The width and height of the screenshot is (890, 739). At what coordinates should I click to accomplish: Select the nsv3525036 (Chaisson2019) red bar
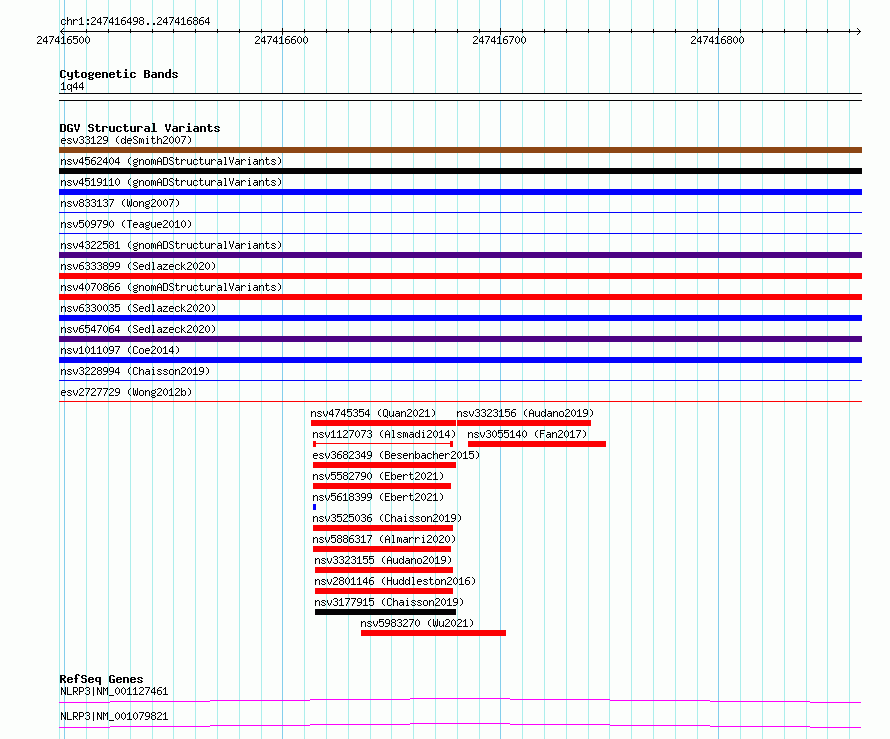pyautogui.click(x=383, y=528)
